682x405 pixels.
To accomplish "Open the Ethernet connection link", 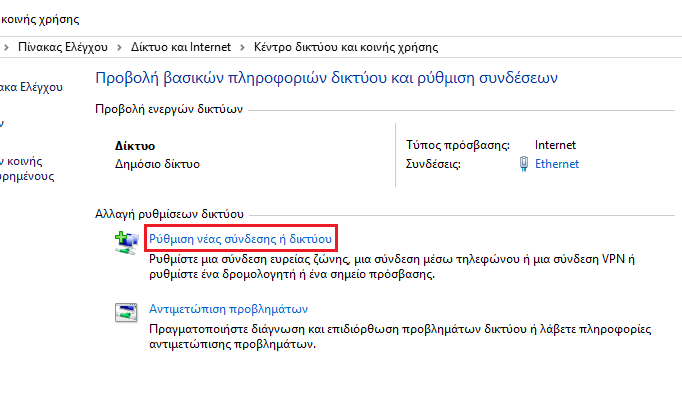I will click(x=557, y=164).
